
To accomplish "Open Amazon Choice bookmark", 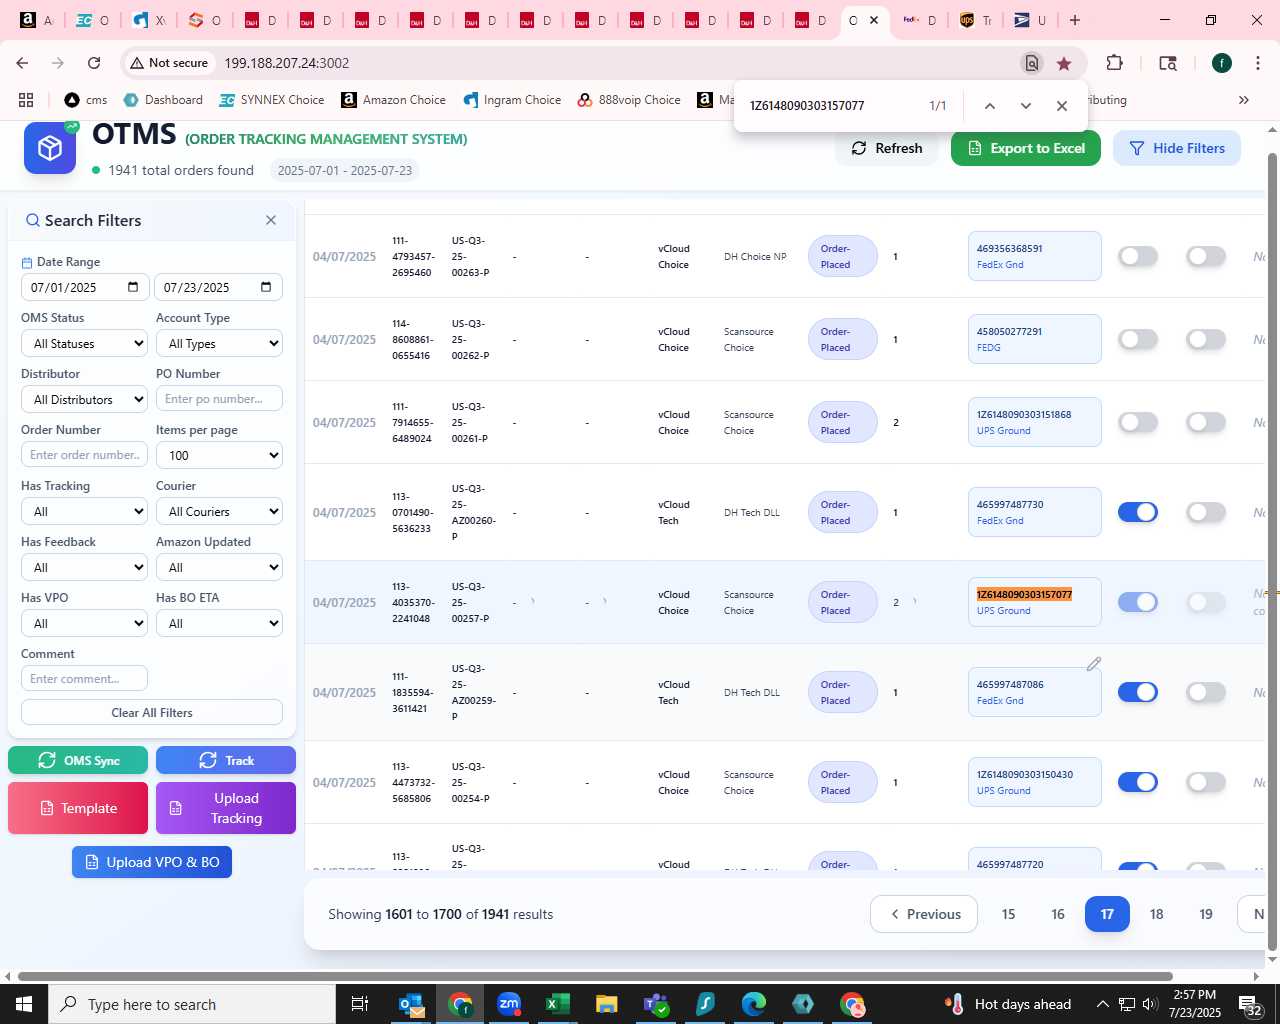I will coord(393,100).
